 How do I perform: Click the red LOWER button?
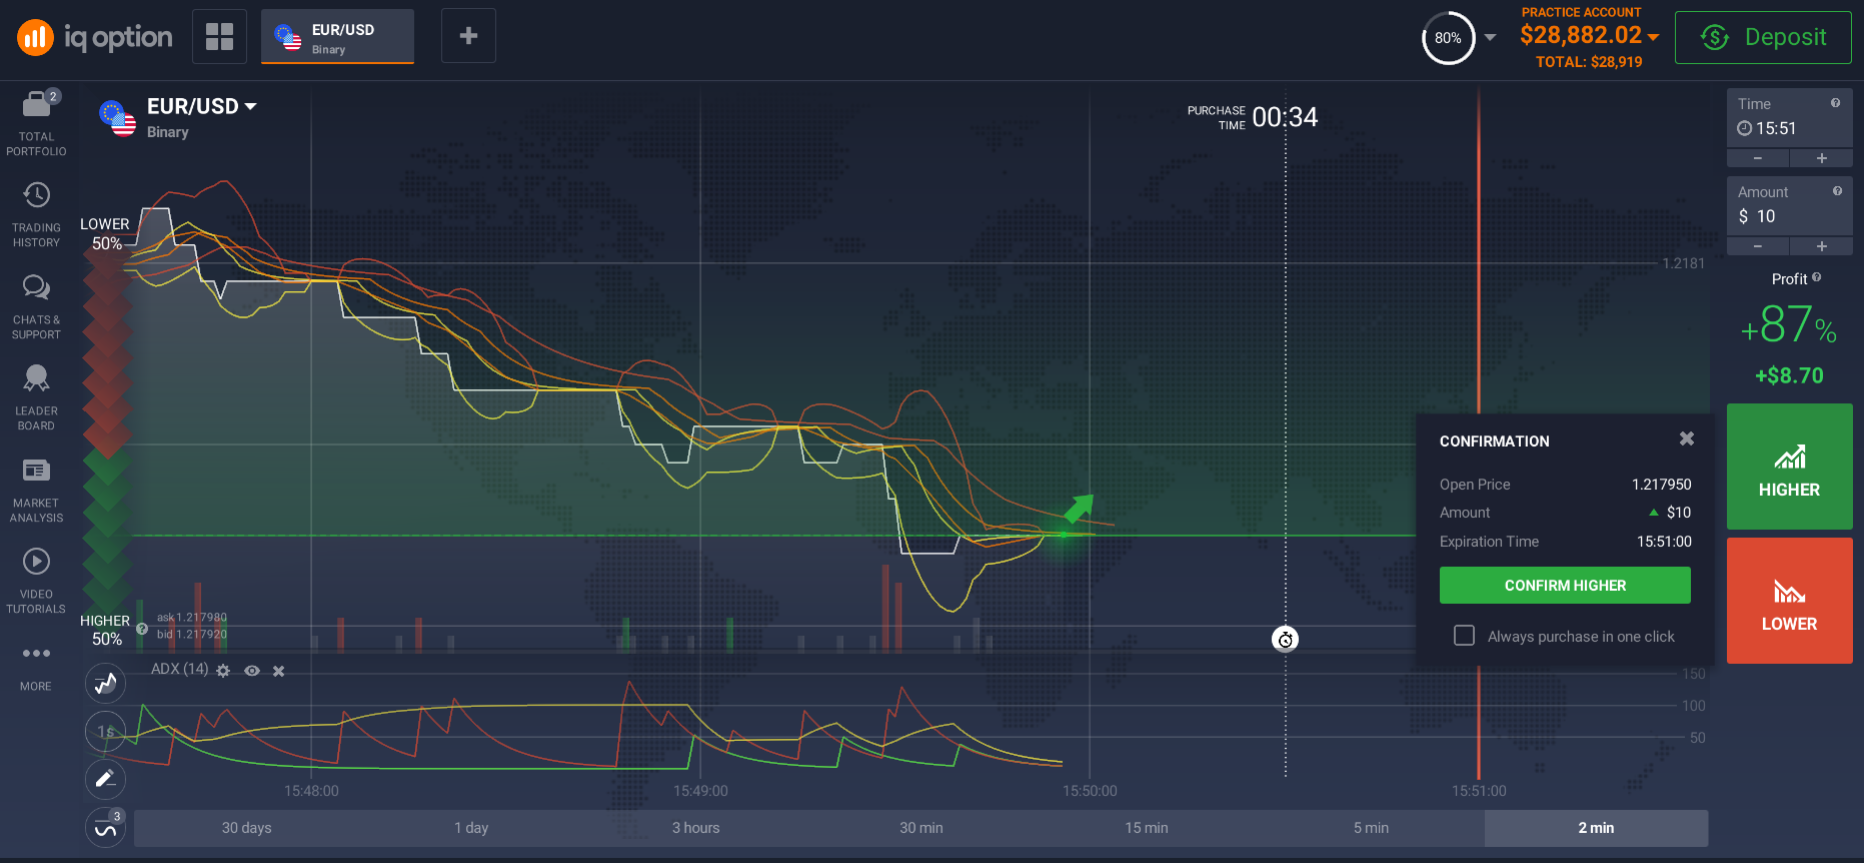click(1789, 601)
